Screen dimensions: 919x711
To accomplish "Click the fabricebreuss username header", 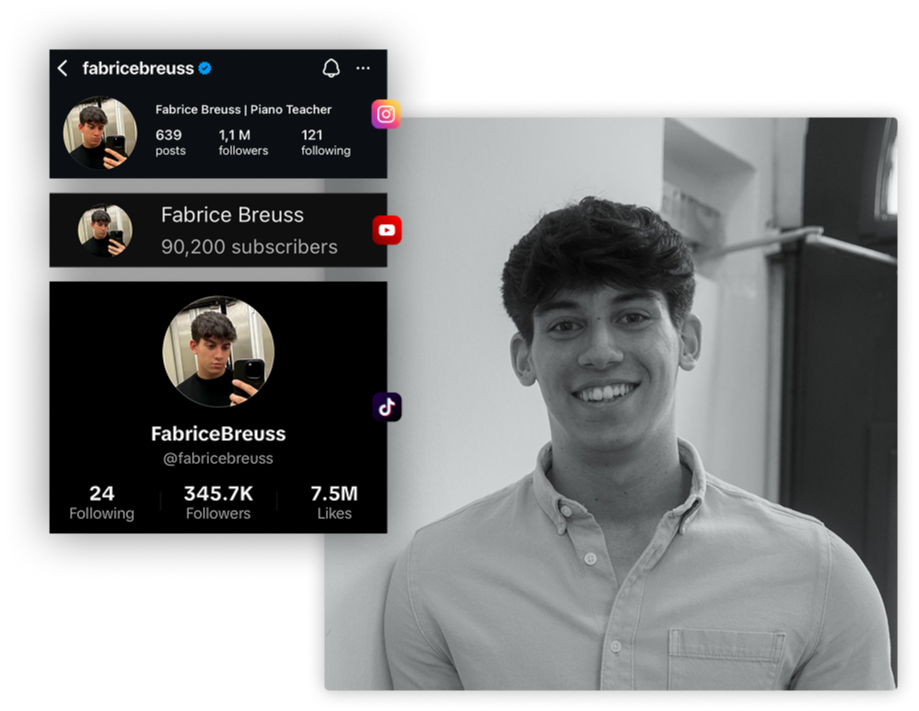I will (138, 69).
